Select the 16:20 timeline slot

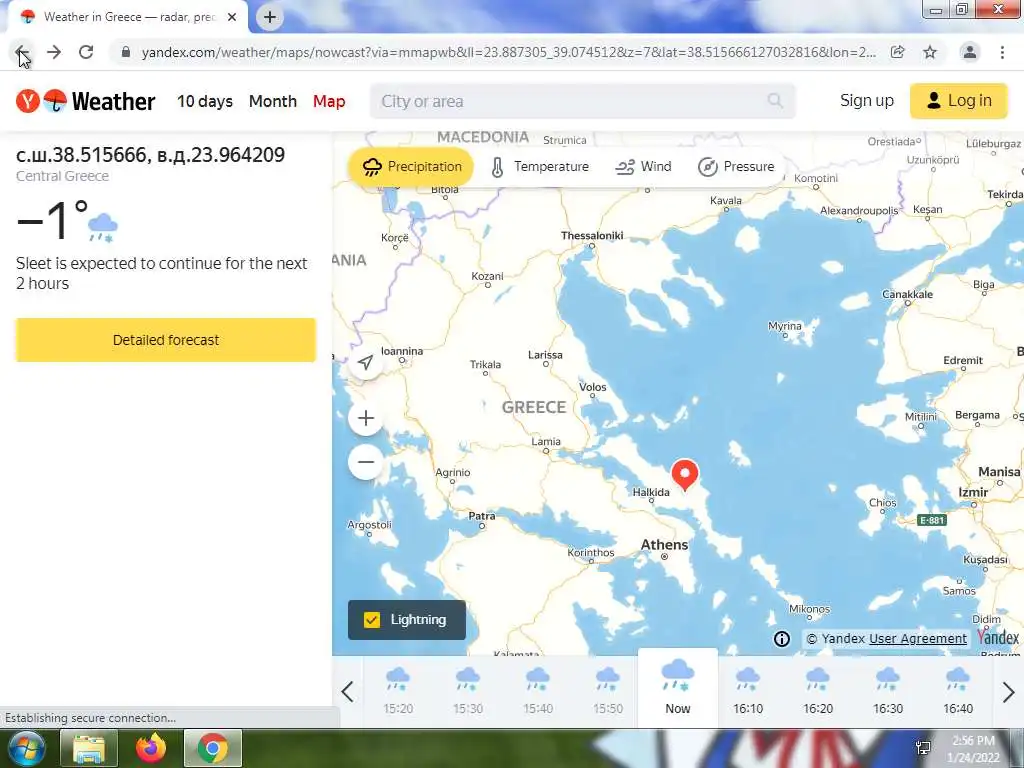click(818, 691)
